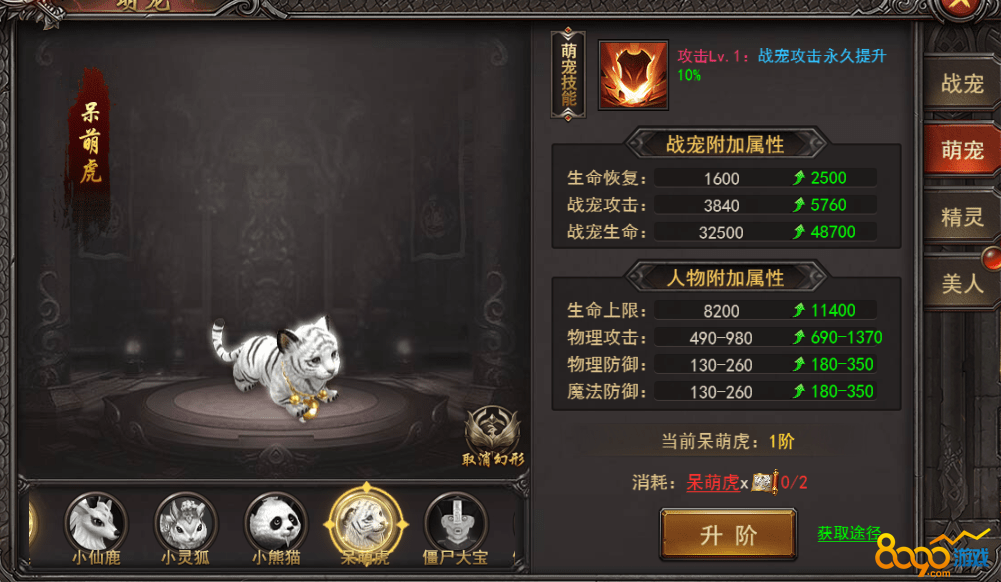1001x582 pixels.
Task: Click the 升阶 upgrade button
Action: [728, 534]
